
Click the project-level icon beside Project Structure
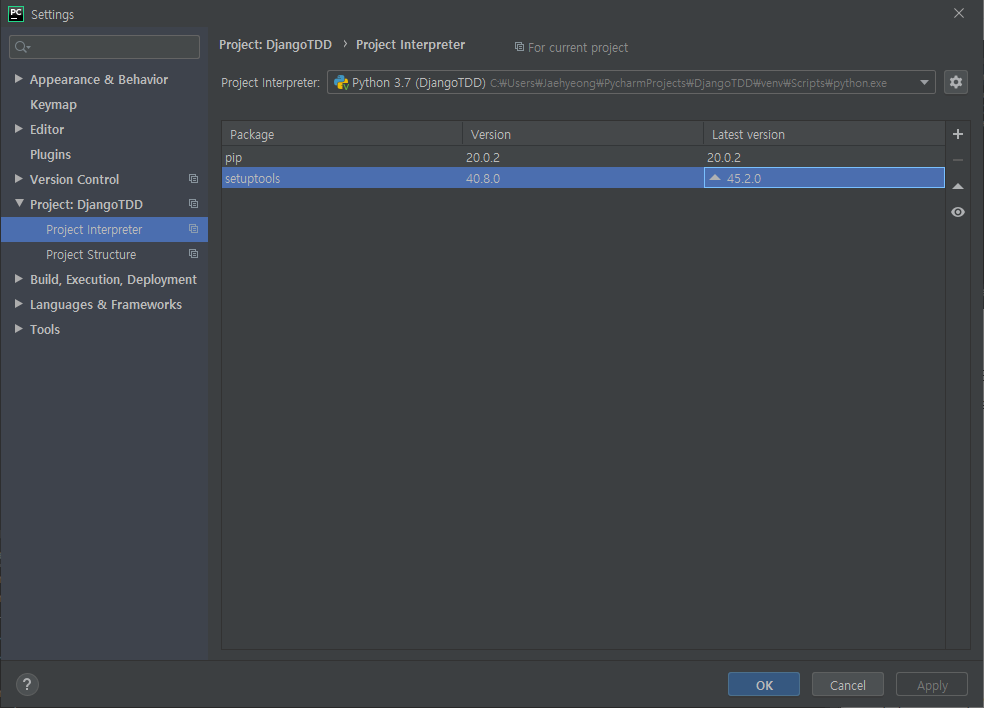[x=193, y=254]
